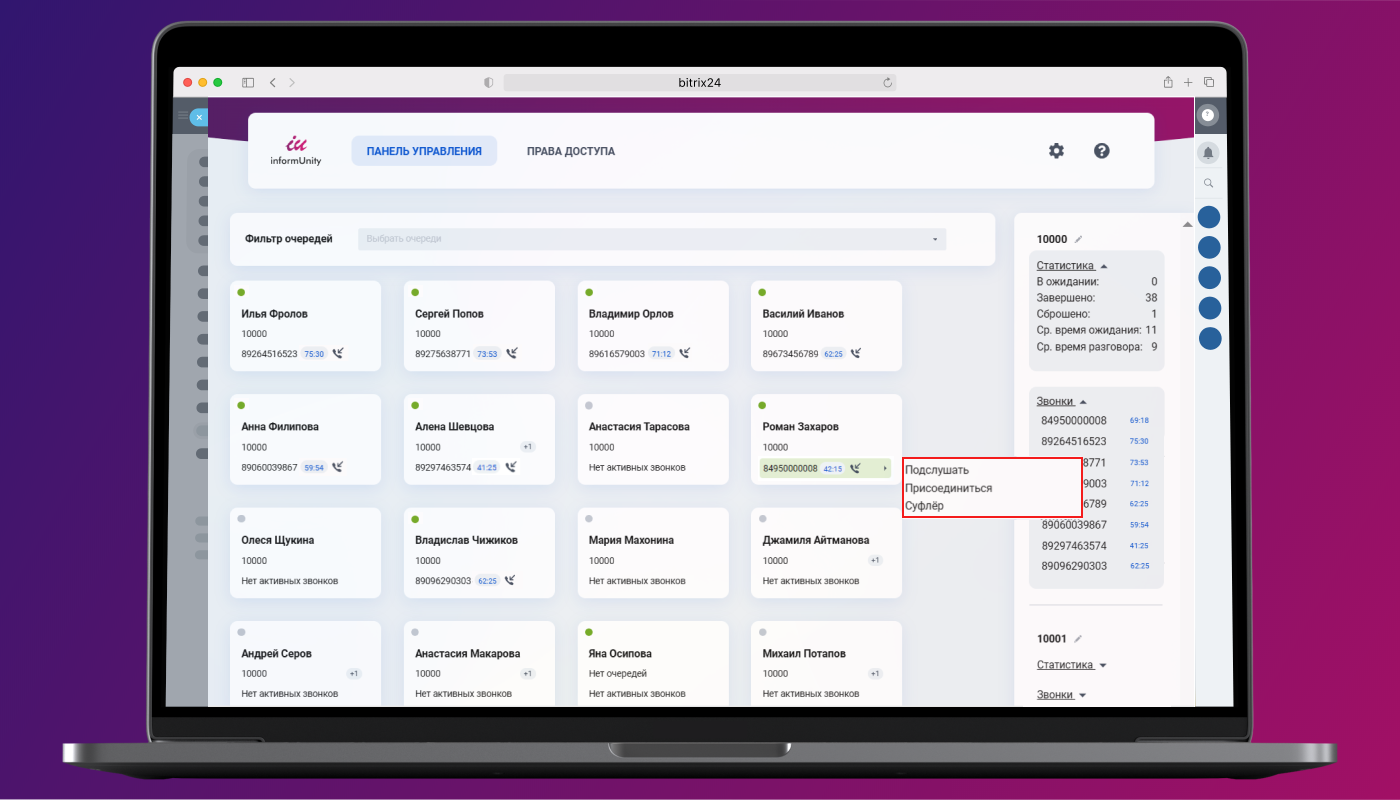Click incoming call icon on Алена Шевцова card
The width and height of the screenshot is (1400, 800).
coord(512,467)
